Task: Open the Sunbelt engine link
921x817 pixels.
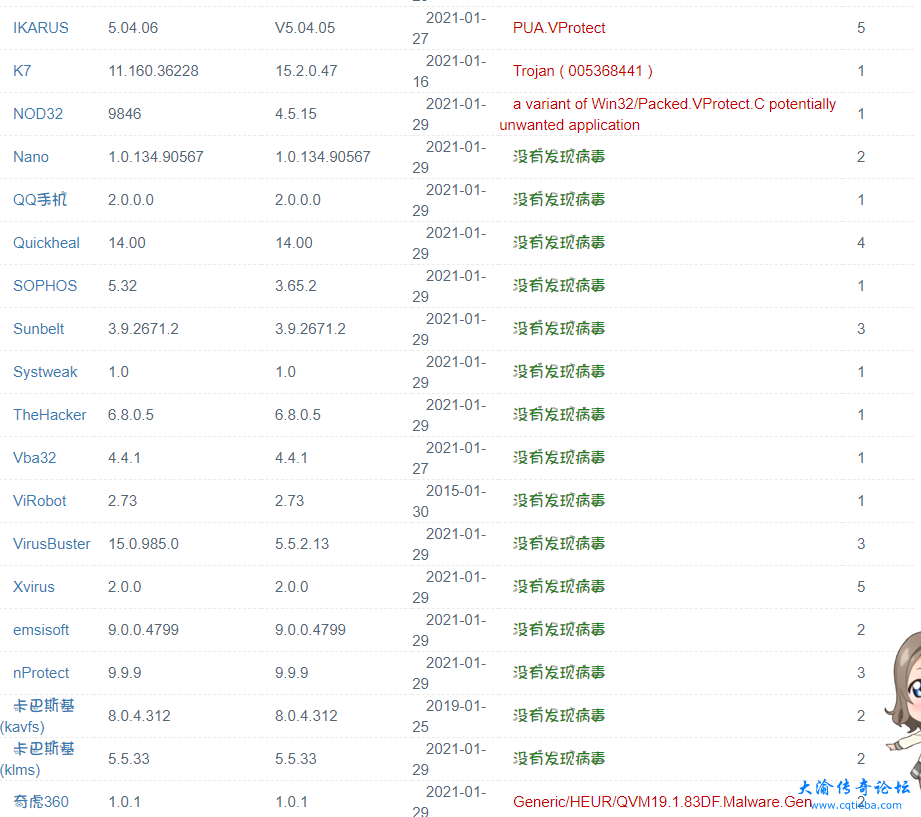Action: 38,328
